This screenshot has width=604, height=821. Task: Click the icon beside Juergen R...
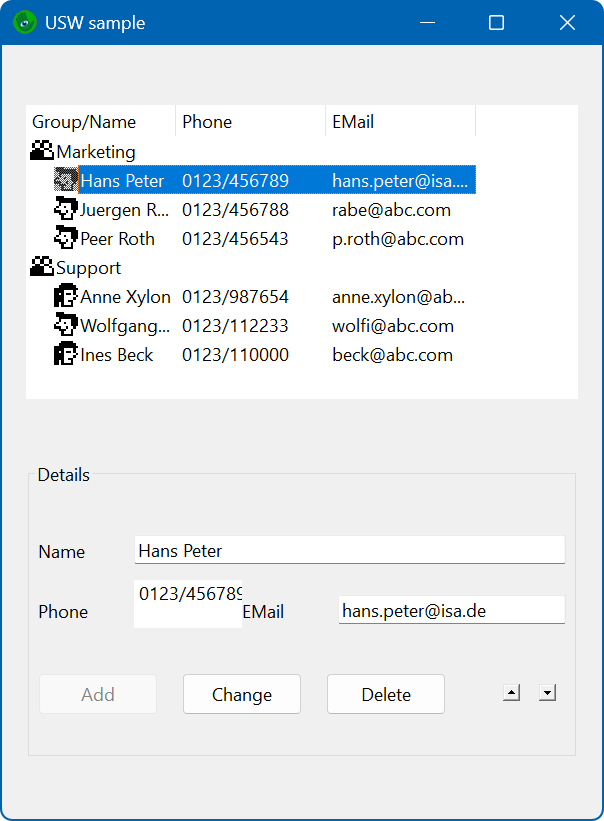click(66, 209)
